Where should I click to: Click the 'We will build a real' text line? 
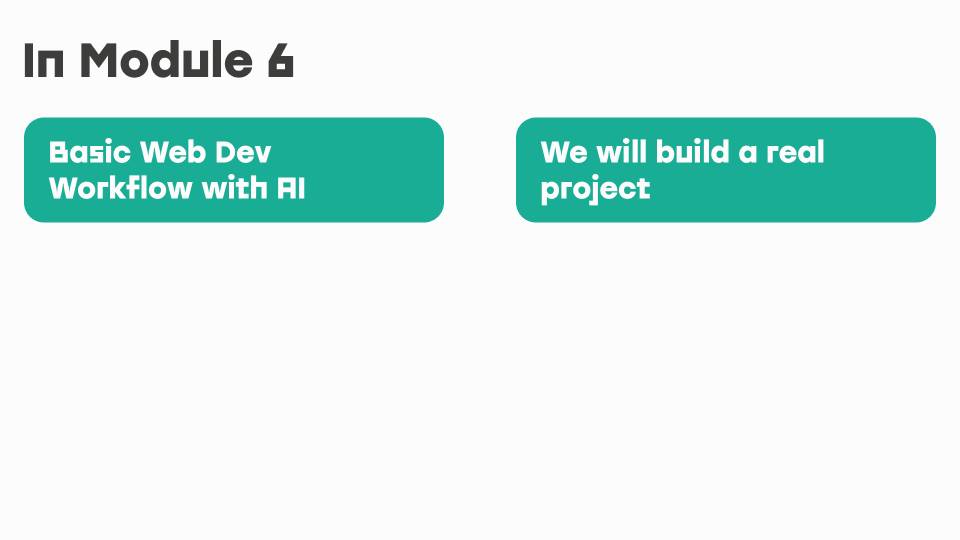683,152
